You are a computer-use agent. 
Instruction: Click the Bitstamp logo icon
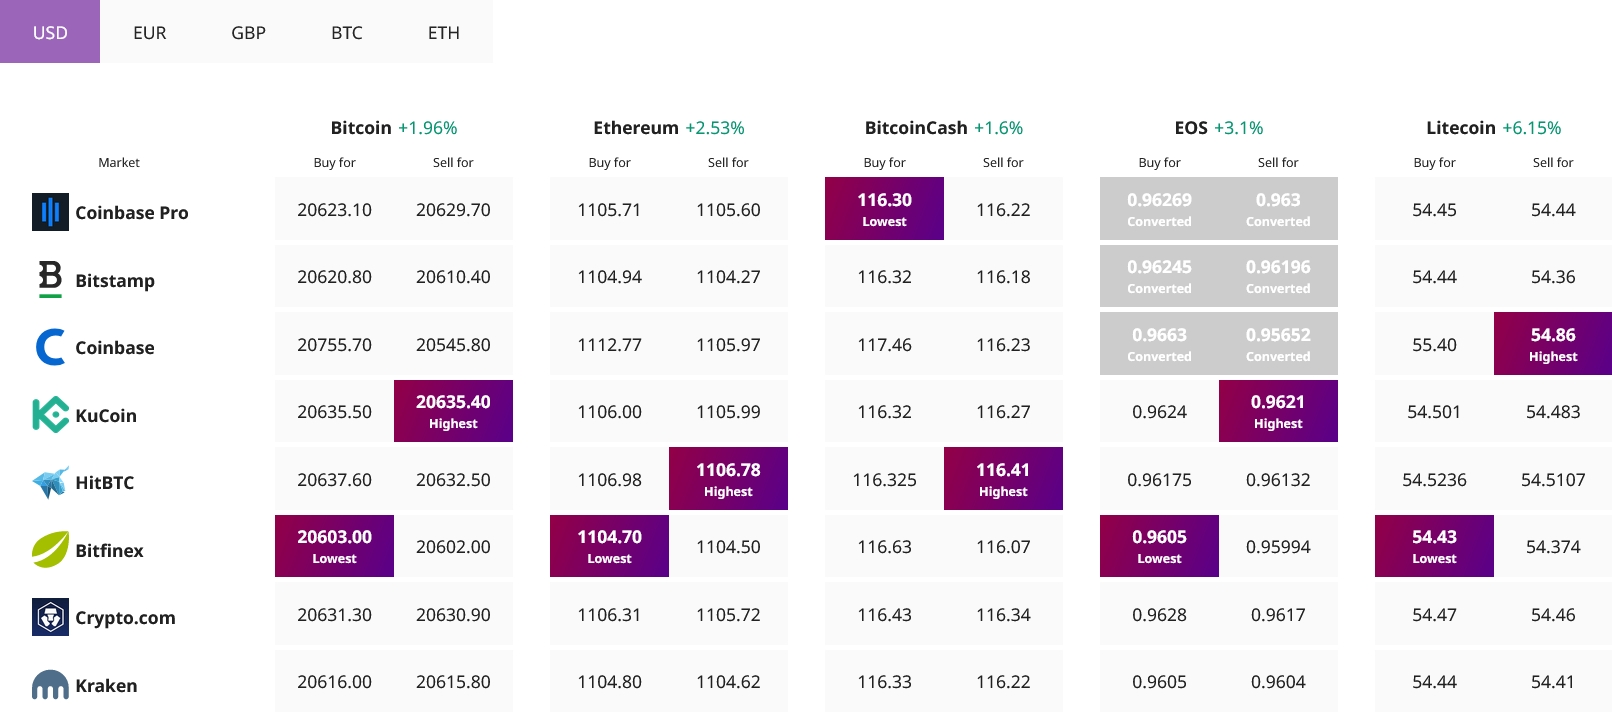50,280
